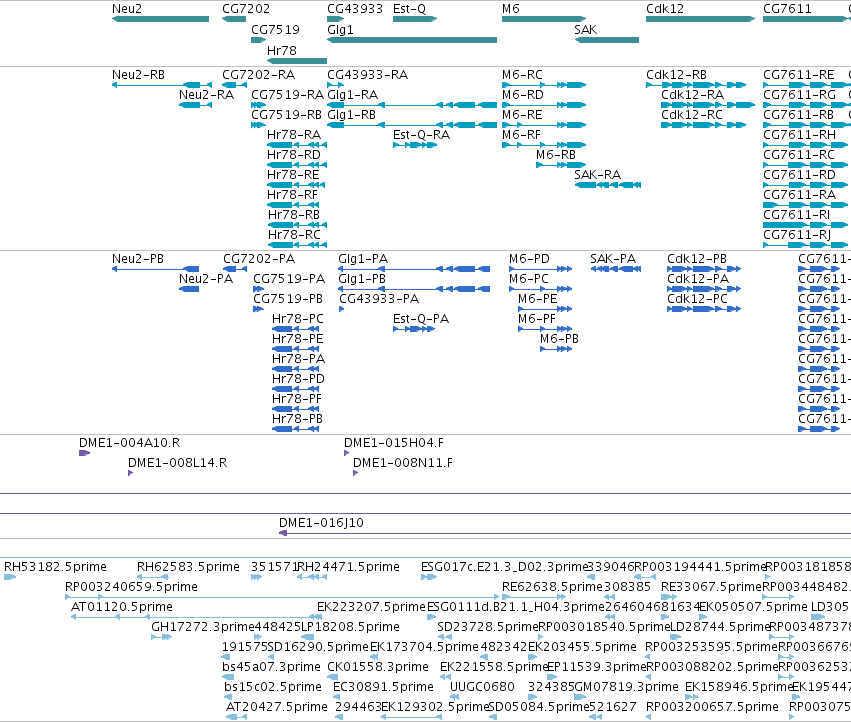
Task: Select the CG43933 gene label
Action: [355, 9]
